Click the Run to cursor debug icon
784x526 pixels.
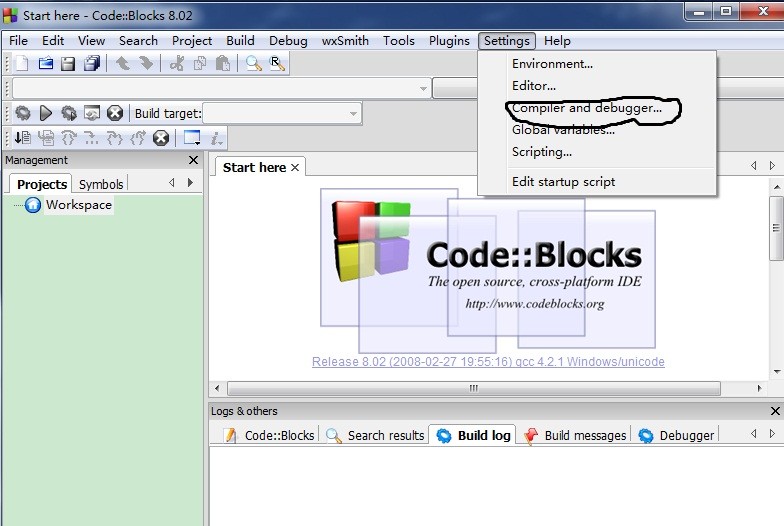[x=46, y=138]
